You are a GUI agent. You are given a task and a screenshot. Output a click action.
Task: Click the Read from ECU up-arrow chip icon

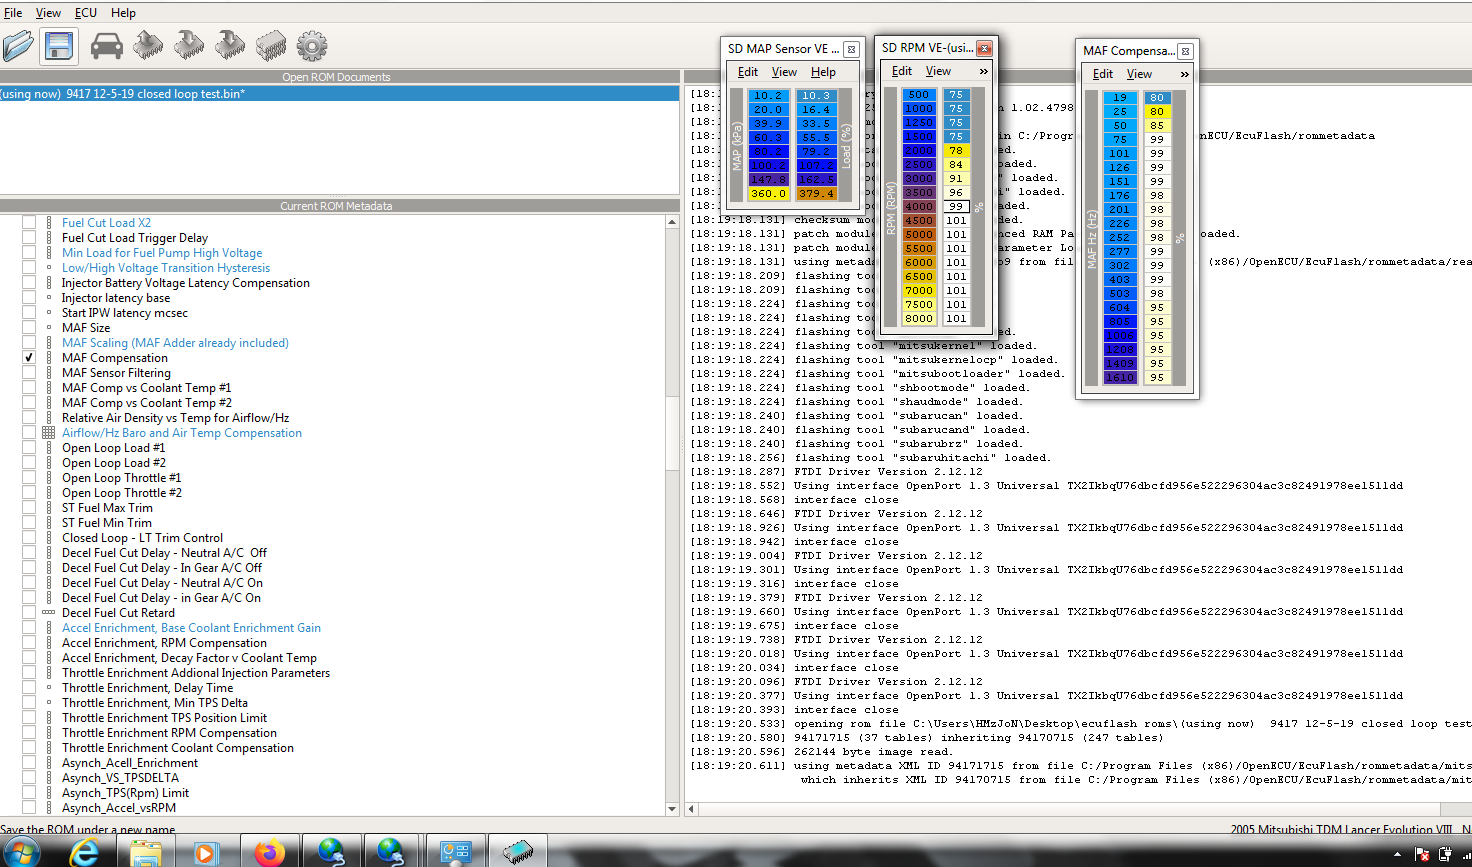point(148,46)
